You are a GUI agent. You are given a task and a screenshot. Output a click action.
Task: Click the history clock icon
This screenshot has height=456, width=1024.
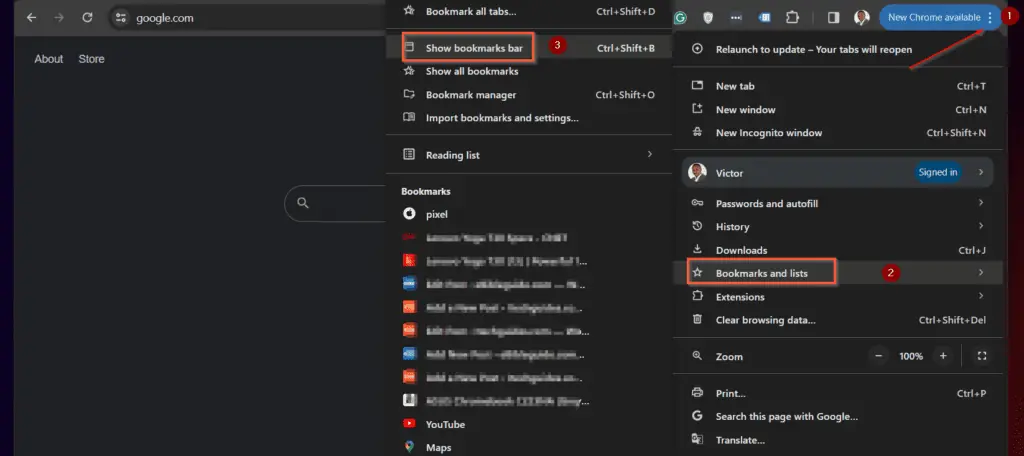[697, 226]
